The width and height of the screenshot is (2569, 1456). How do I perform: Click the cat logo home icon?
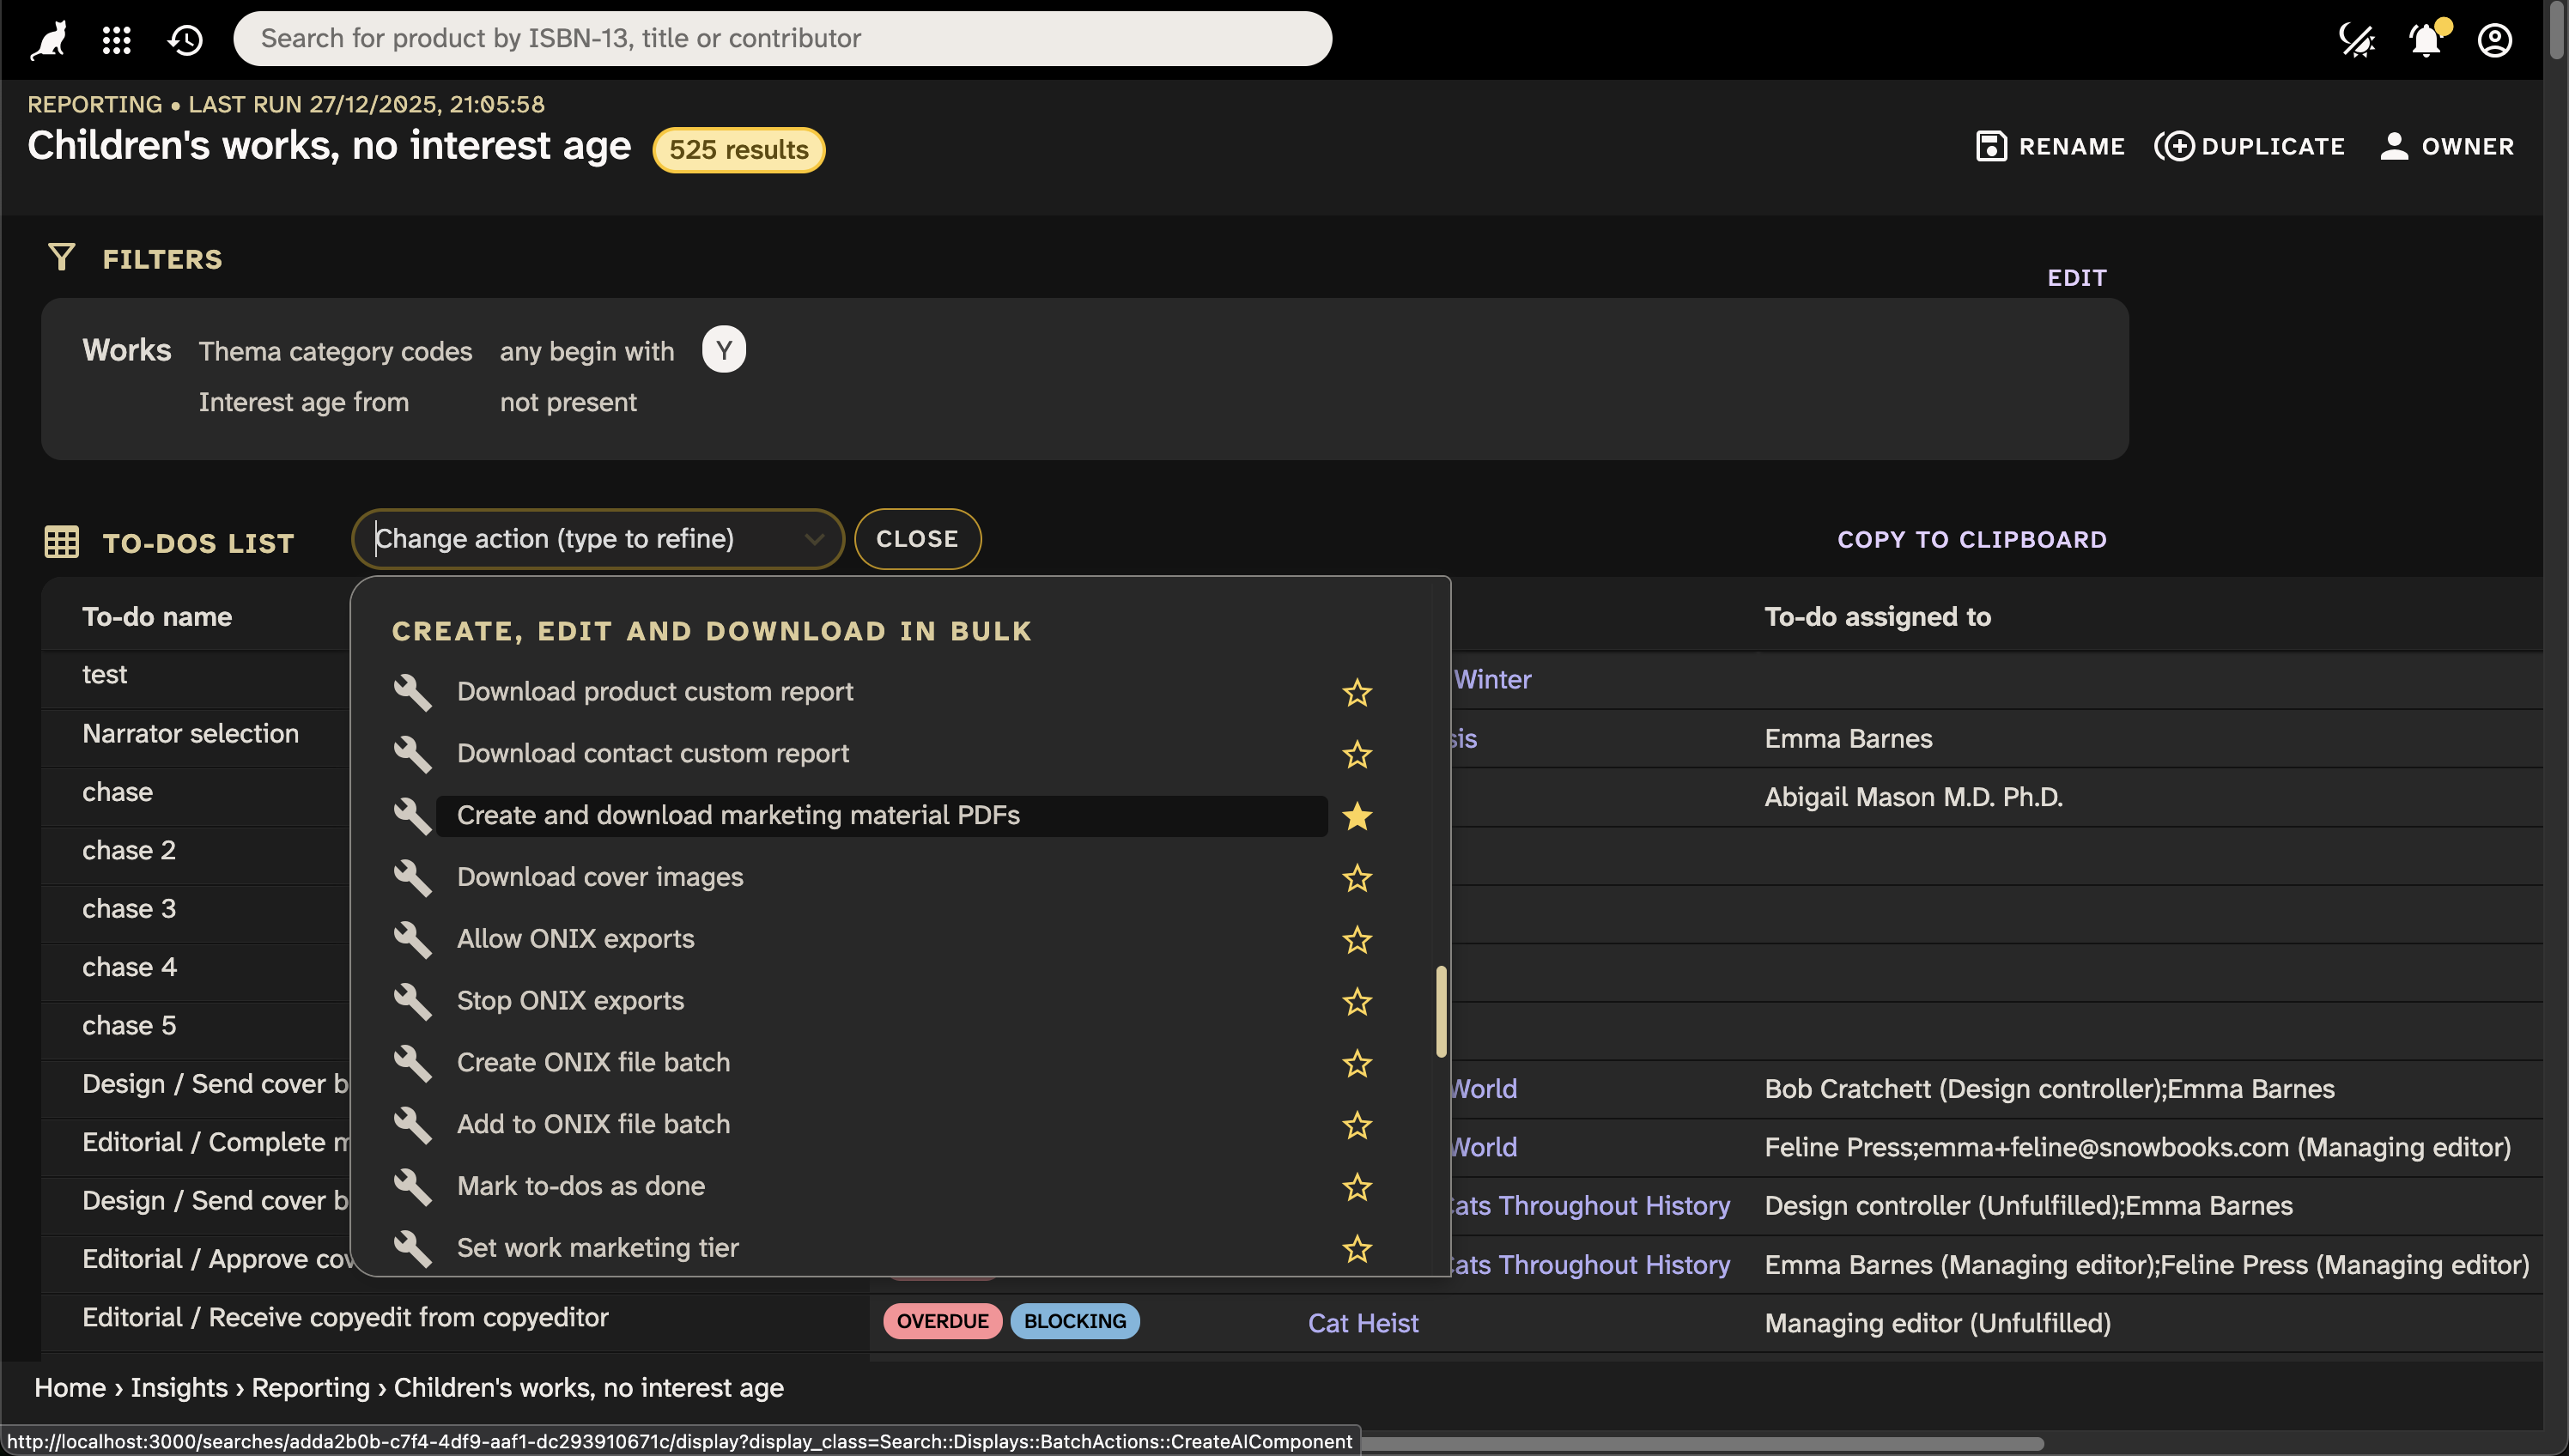click(48, 40)
